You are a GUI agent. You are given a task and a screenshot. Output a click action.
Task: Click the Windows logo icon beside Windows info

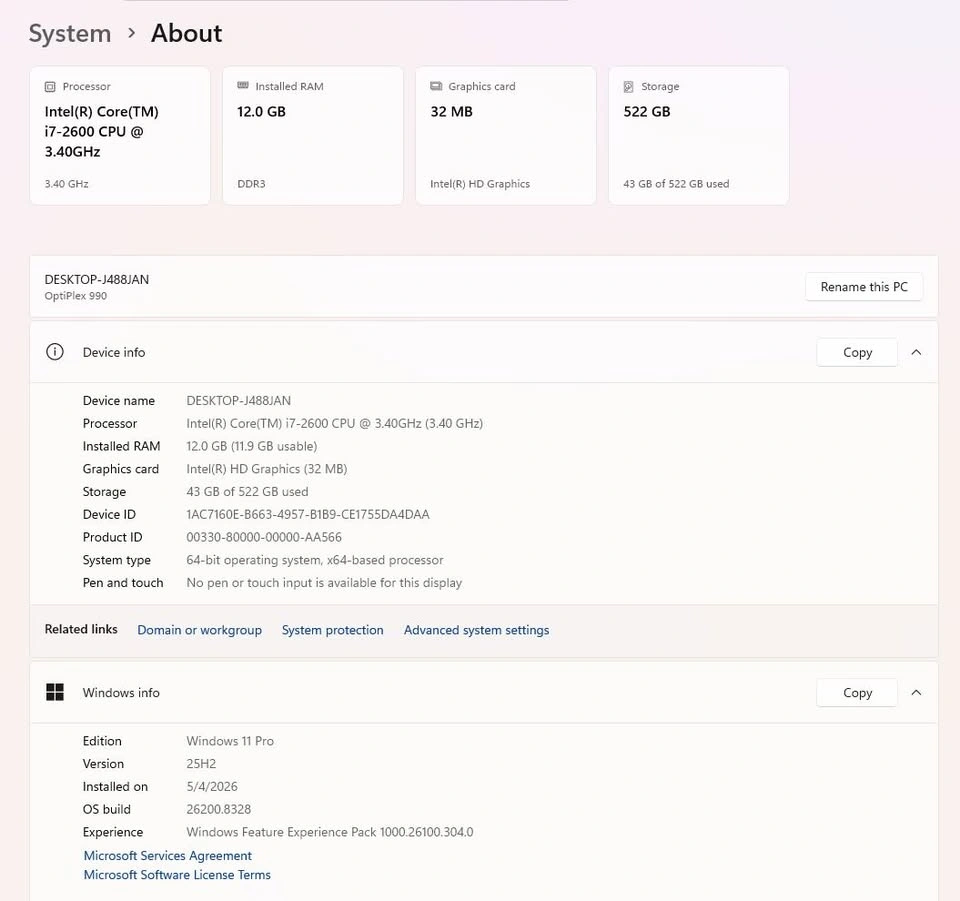click(x=55, y=692)
